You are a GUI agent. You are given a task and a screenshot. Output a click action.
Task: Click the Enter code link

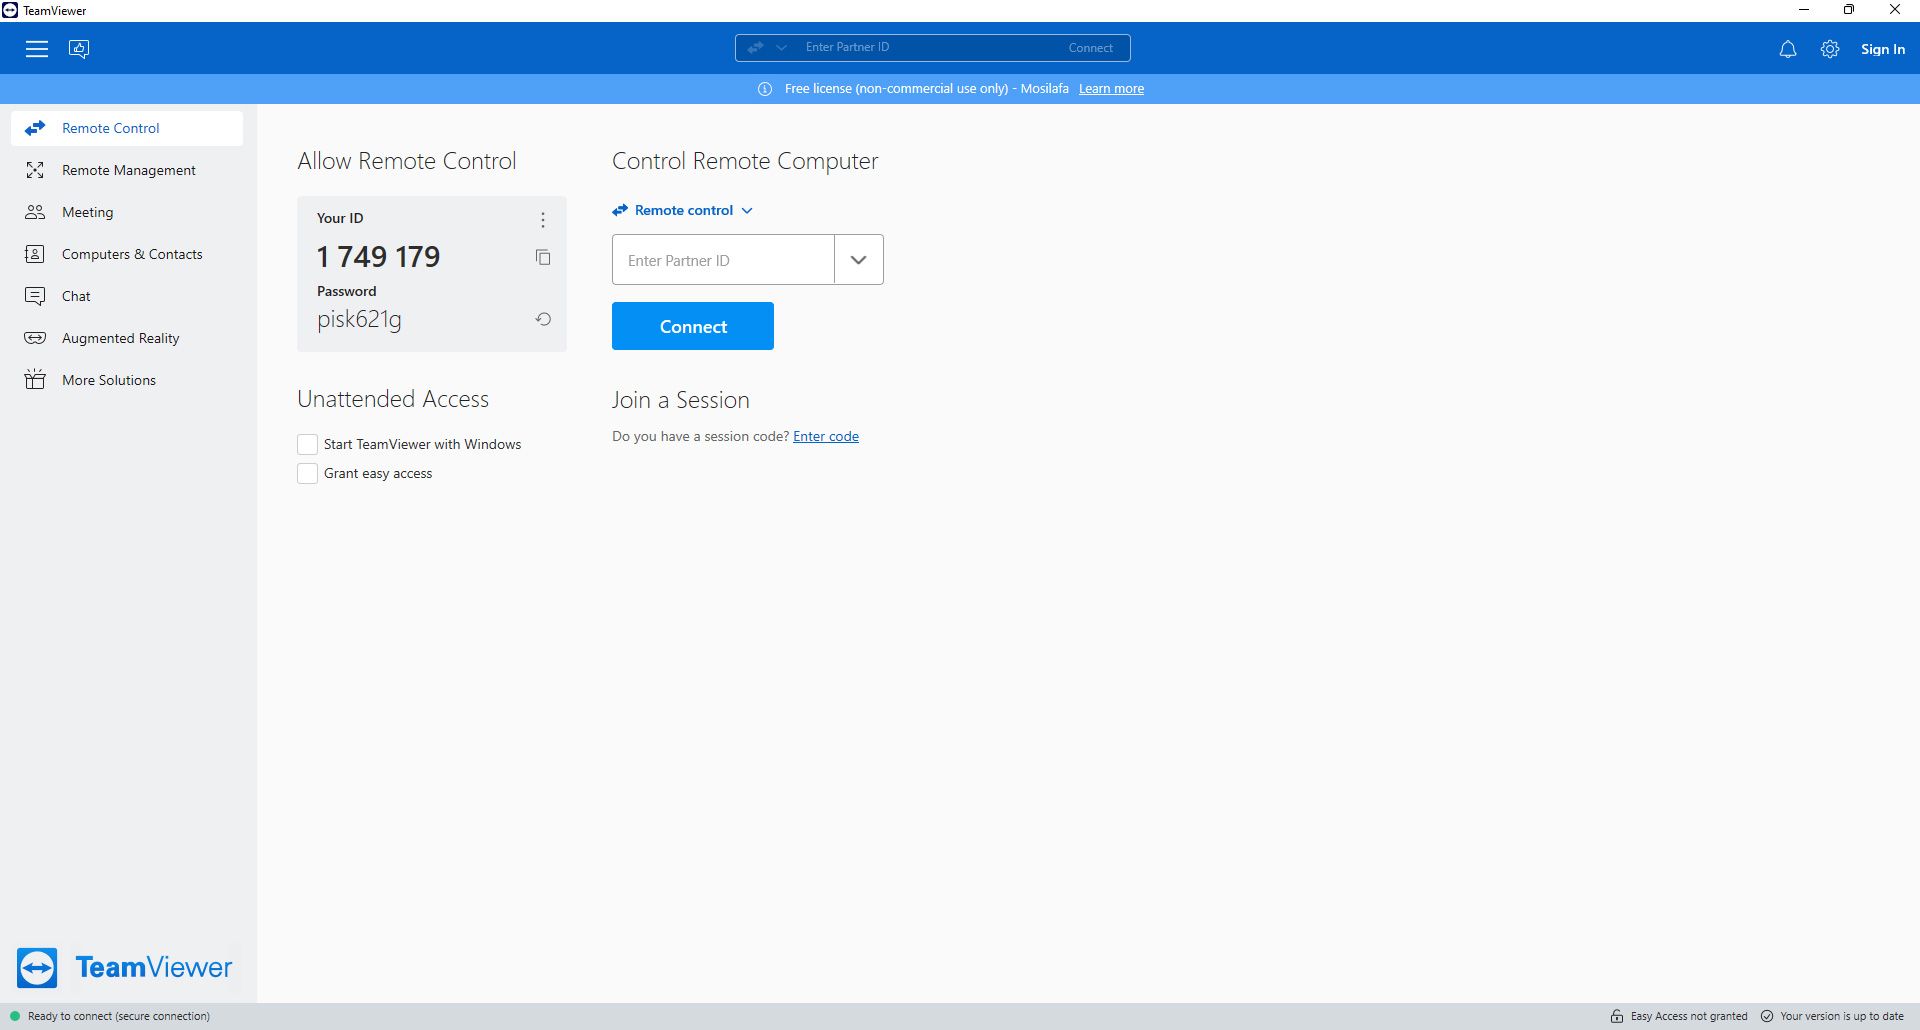coord(826,436)
